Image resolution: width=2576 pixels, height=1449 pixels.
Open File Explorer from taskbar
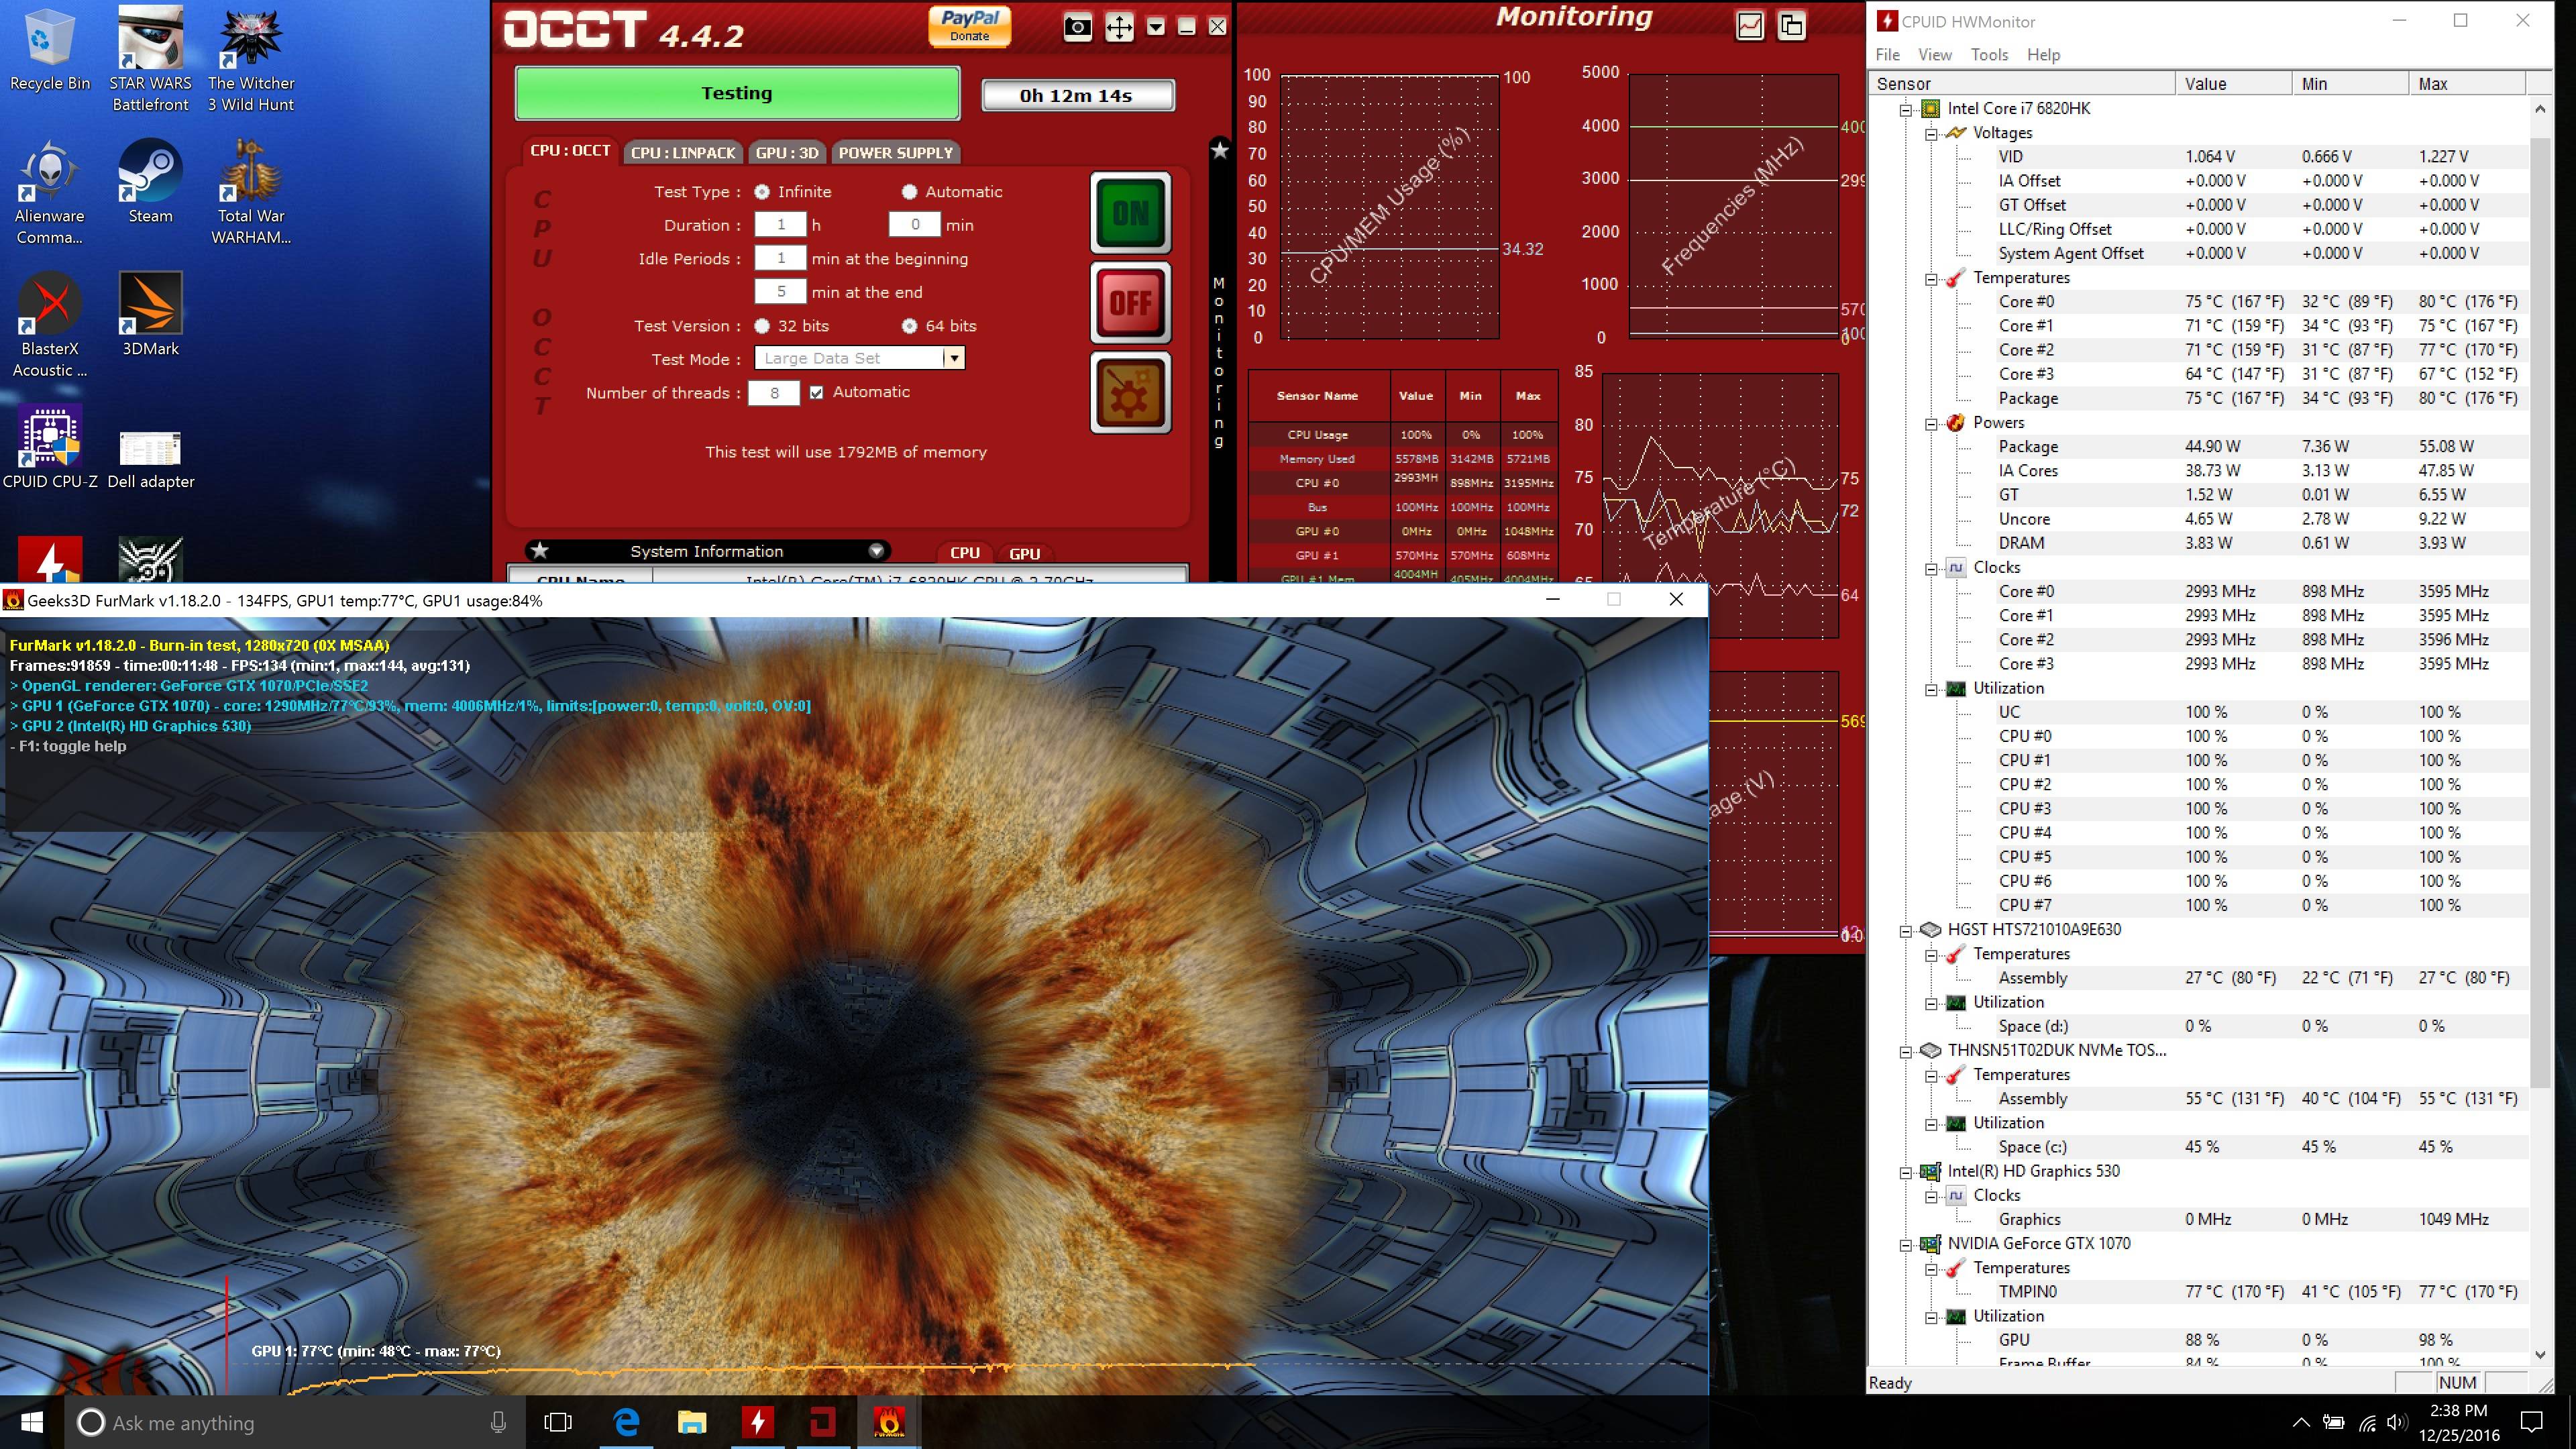tap(692, 1422)
